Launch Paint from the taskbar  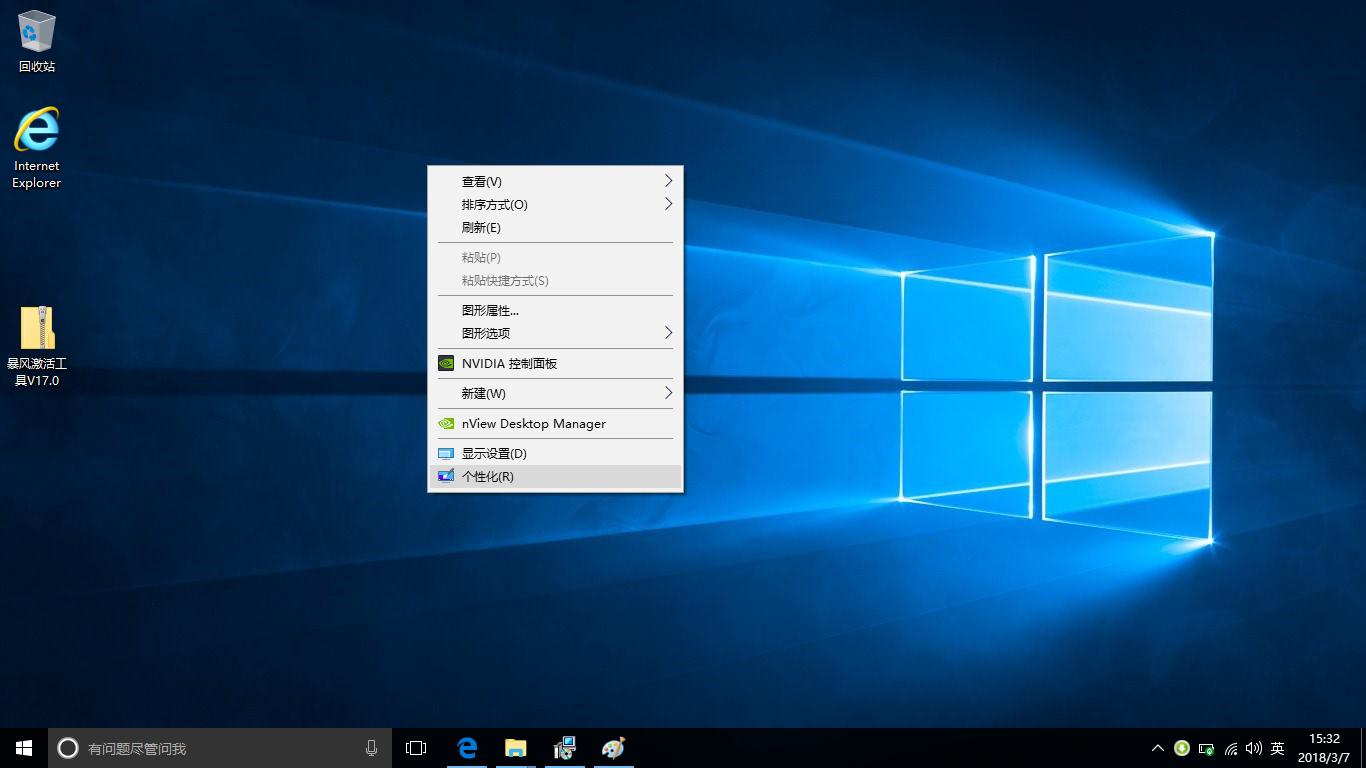coord(613,747)
